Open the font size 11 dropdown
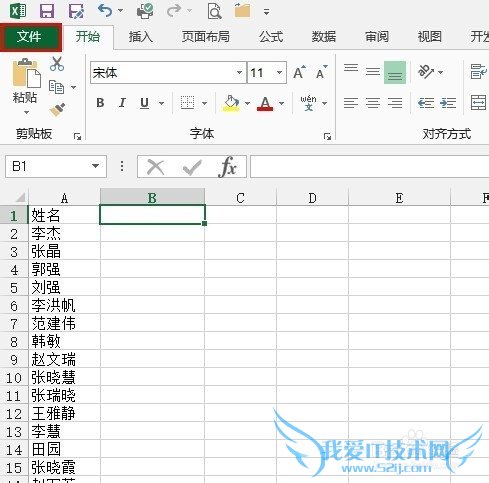The width and height of the screenshot is (489, 483). (279, 72)
